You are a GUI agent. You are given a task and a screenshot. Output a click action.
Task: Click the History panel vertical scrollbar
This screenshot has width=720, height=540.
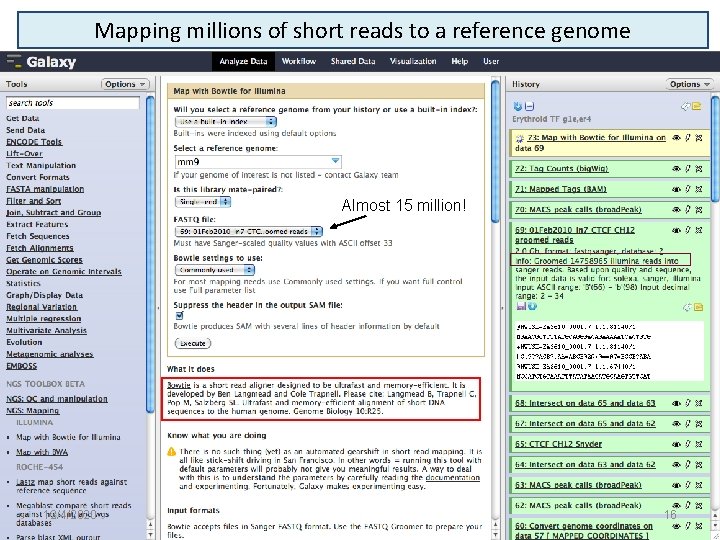click(715, 147)
